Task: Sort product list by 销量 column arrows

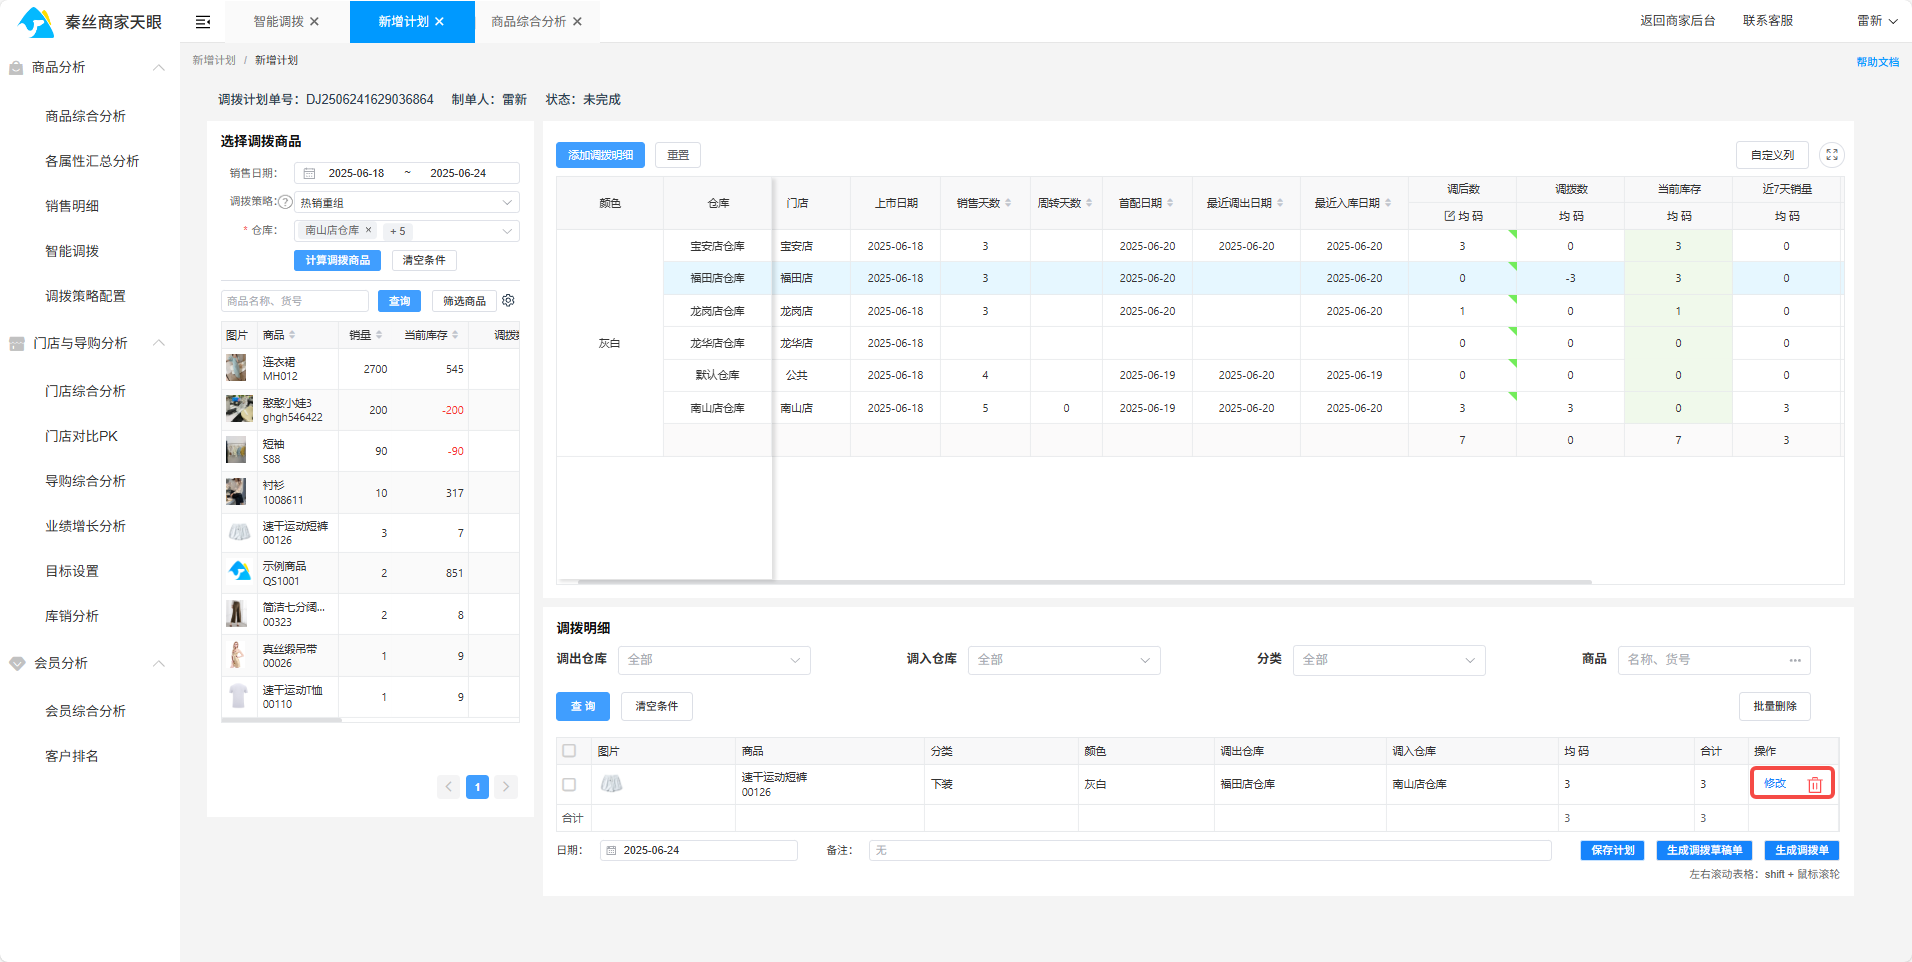Action: pyautogui.click(x=379, y=335)
